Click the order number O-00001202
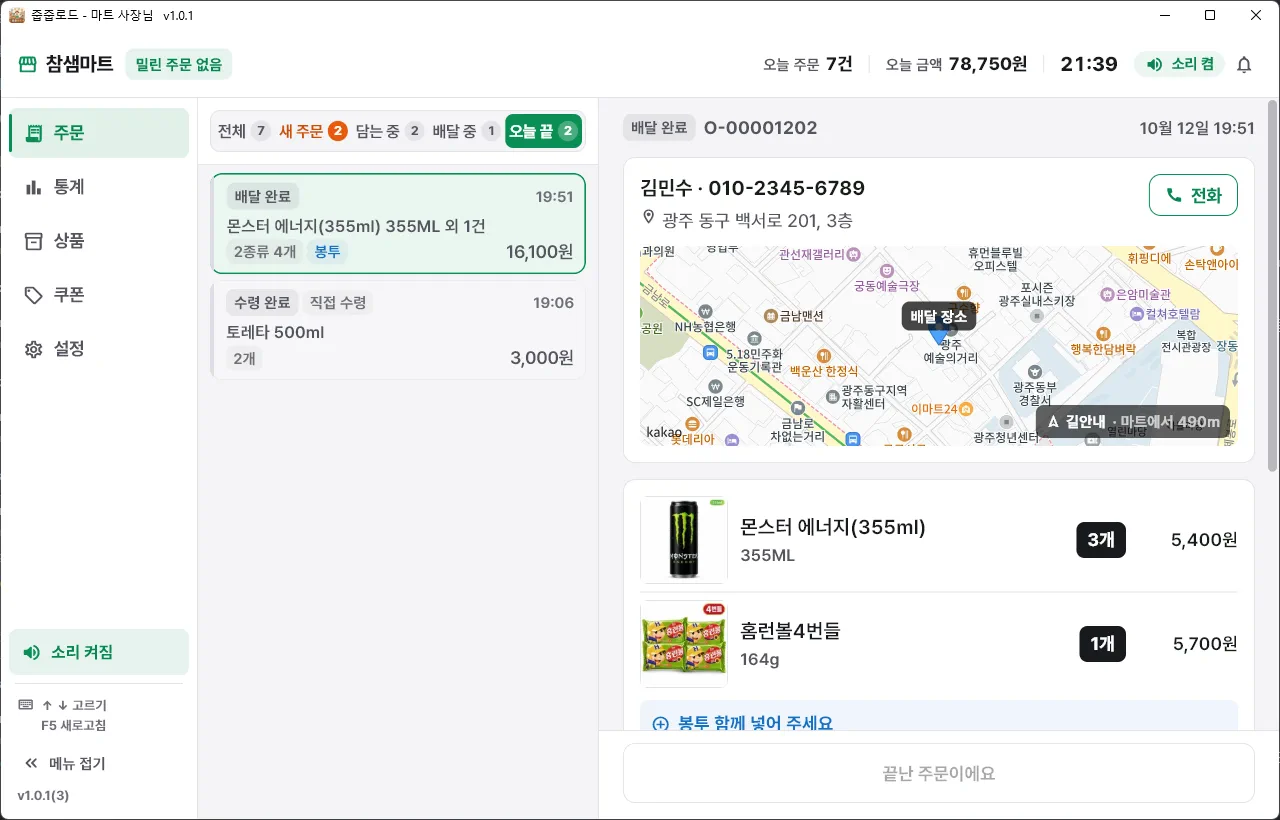This screenshot has height=820, width=1280. tap(761, 128)
